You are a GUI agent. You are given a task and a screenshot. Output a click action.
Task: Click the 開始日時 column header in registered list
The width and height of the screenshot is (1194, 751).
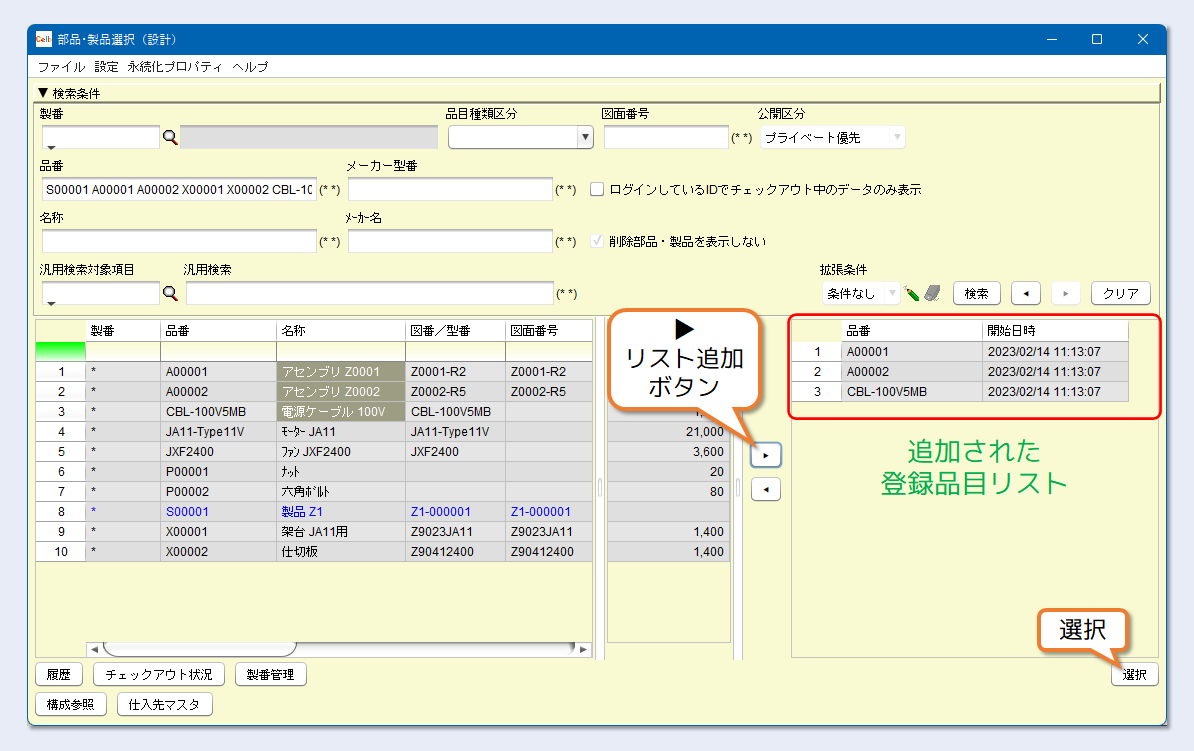(x=1055, y=331)
